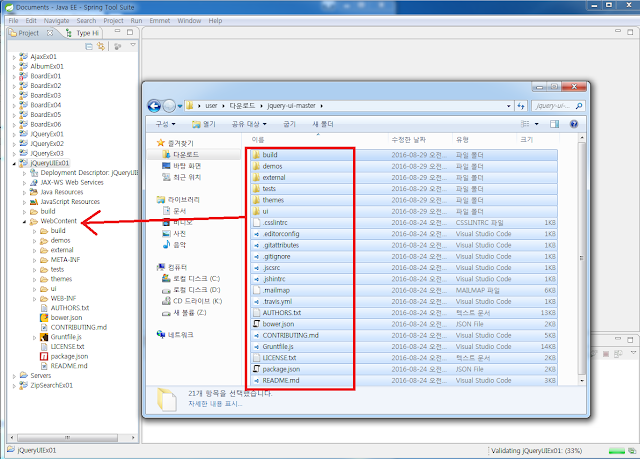Toggle Link with Editor icon in Project panel
Screen dimensions: 640x459
101,47
